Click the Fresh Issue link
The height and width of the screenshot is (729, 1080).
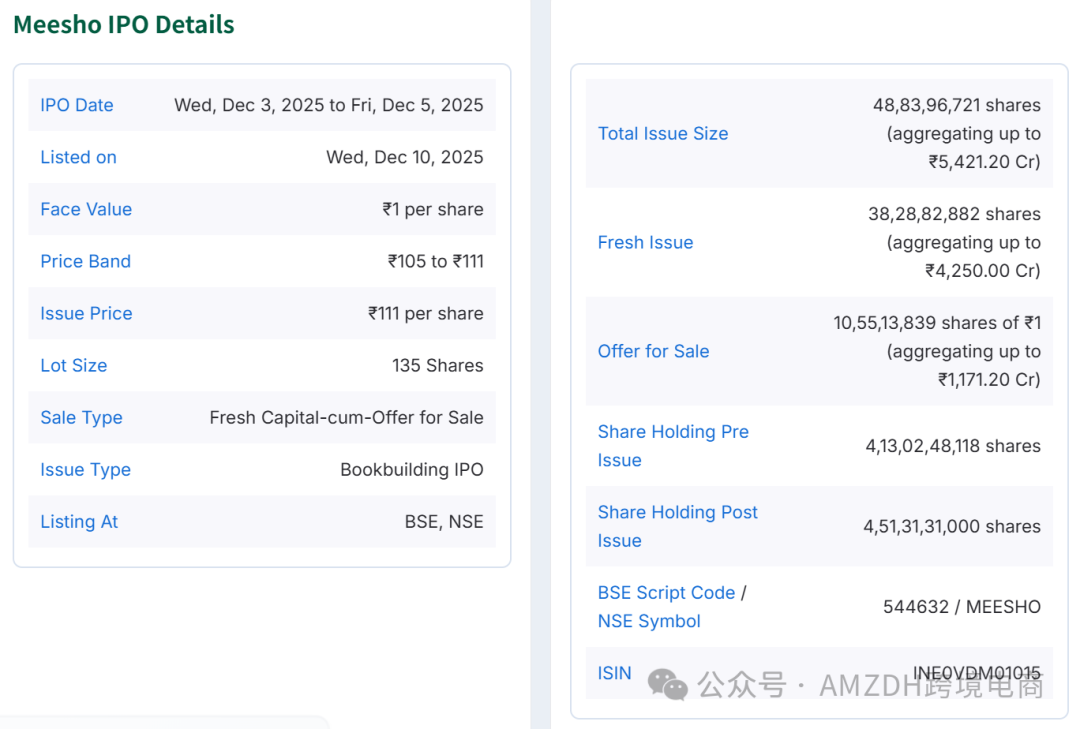point(645,242)
